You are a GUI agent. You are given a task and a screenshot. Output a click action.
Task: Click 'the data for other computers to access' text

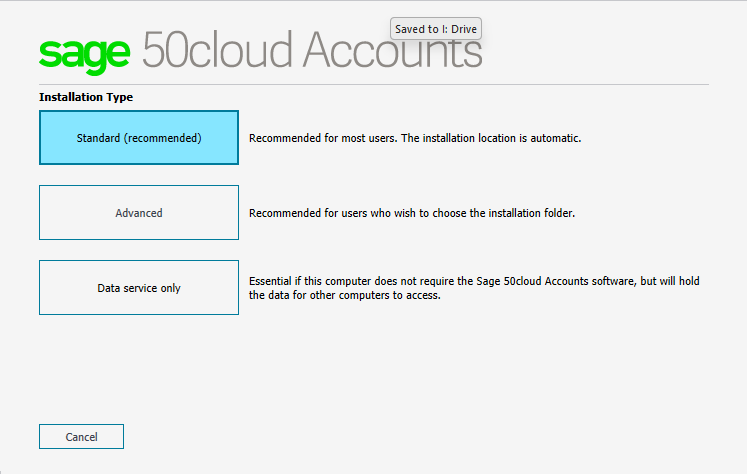click(344, 296)
